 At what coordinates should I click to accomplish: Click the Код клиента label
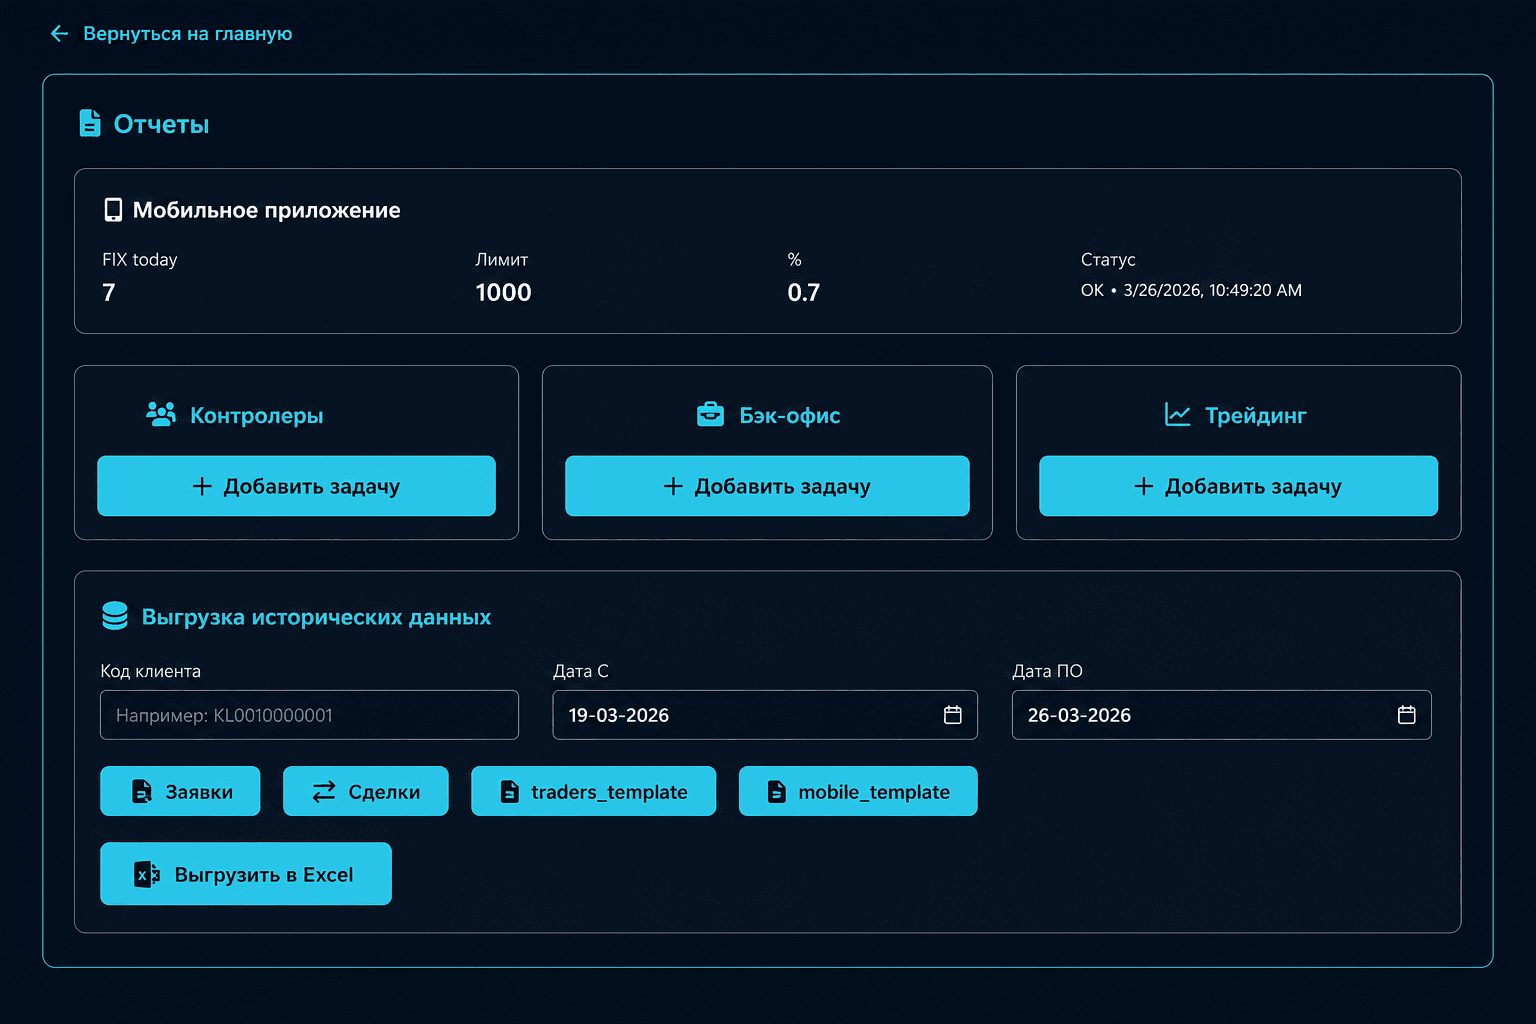(x=150, y=671)
